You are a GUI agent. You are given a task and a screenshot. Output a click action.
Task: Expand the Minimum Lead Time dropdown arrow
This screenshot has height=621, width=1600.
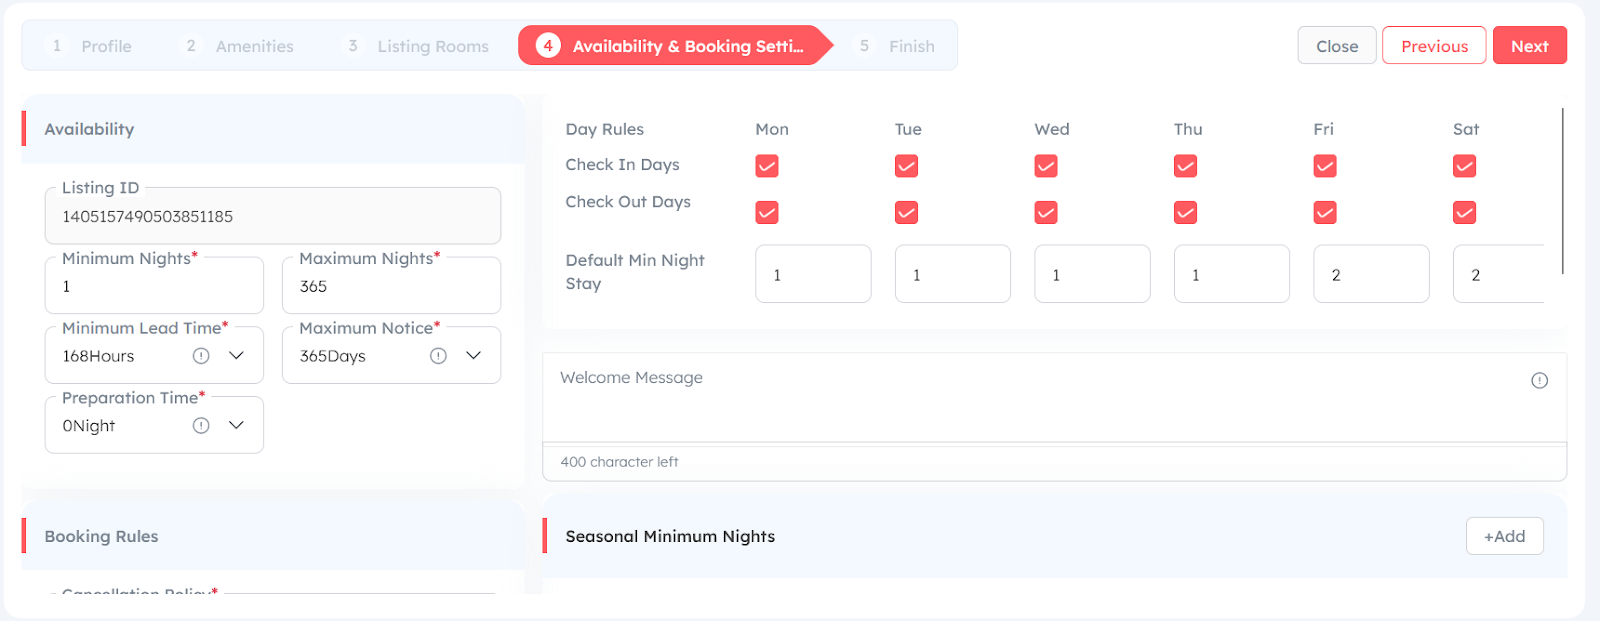coord(236,356)
